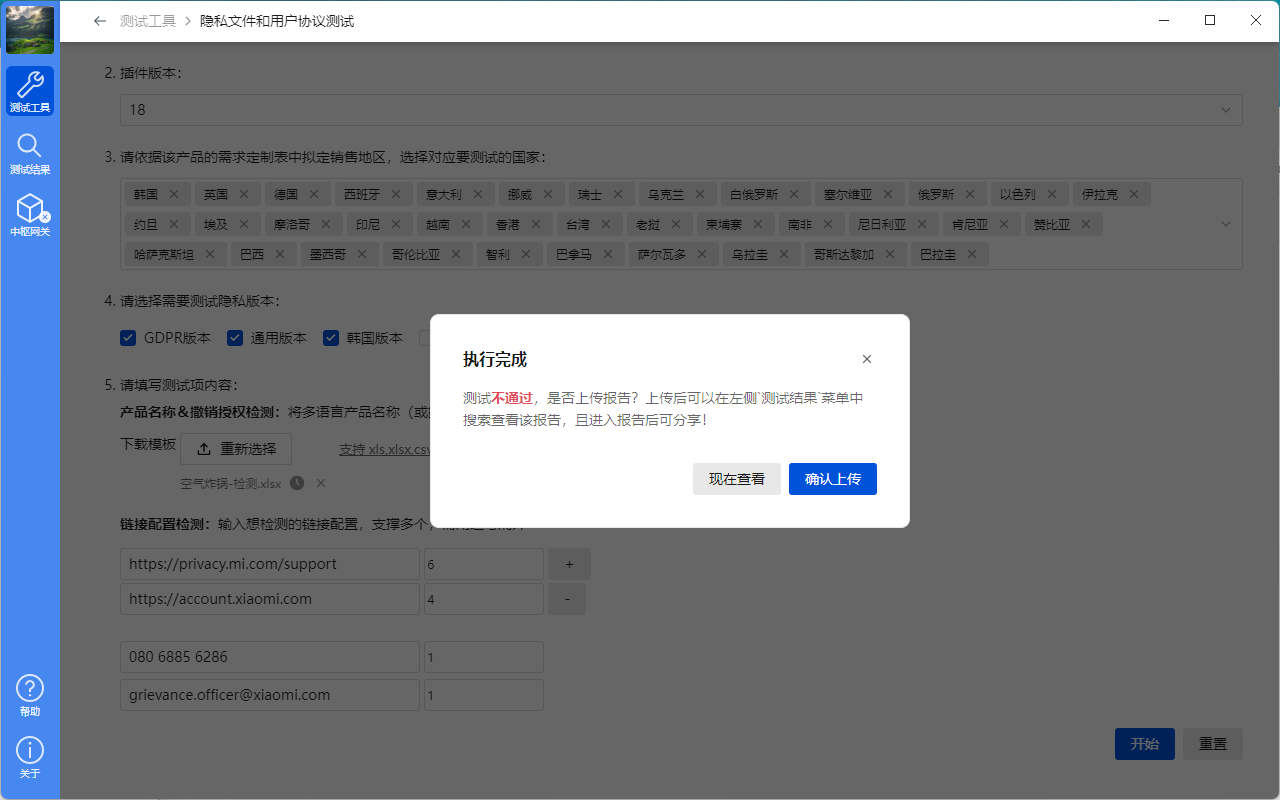Screen dimensions: 1280x800
Task: Click the count field showing 6
Action: tap(484, 564)
